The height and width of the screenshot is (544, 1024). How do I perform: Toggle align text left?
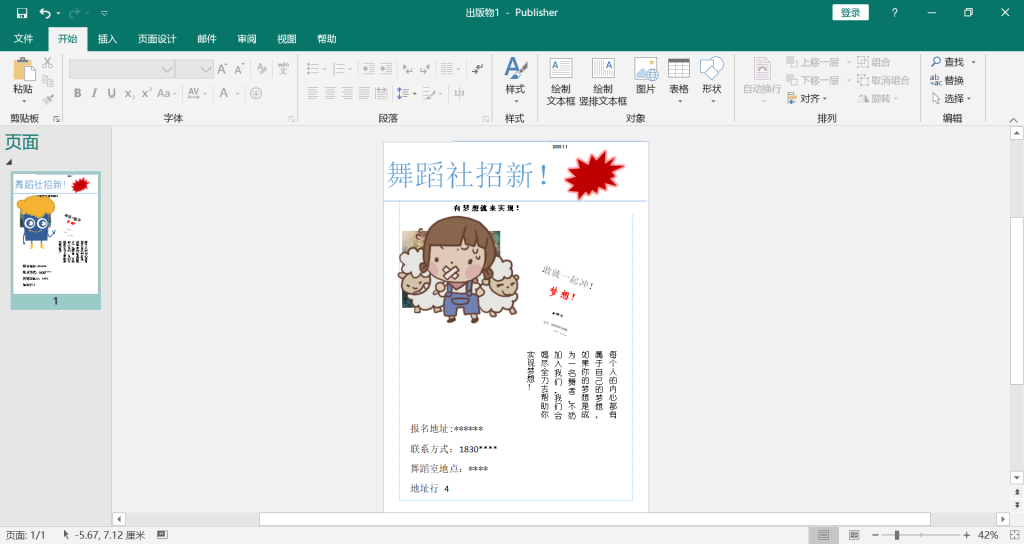click(x=313, y=93)
